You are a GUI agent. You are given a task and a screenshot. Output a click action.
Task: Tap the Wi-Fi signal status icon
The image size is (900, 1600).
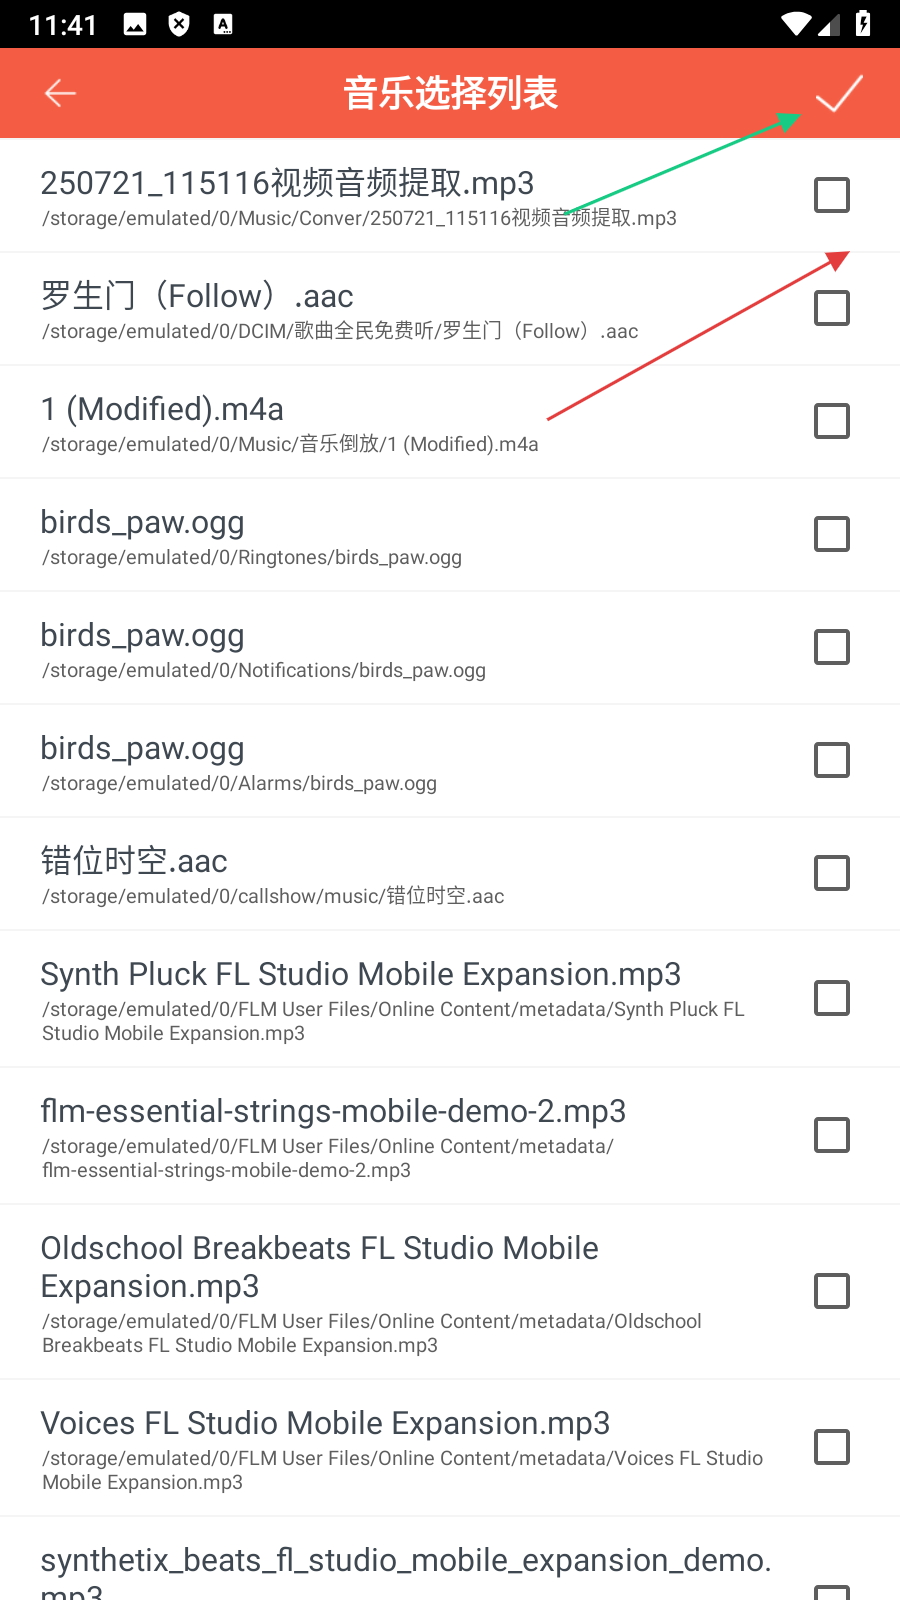click(x=796, y=23)
